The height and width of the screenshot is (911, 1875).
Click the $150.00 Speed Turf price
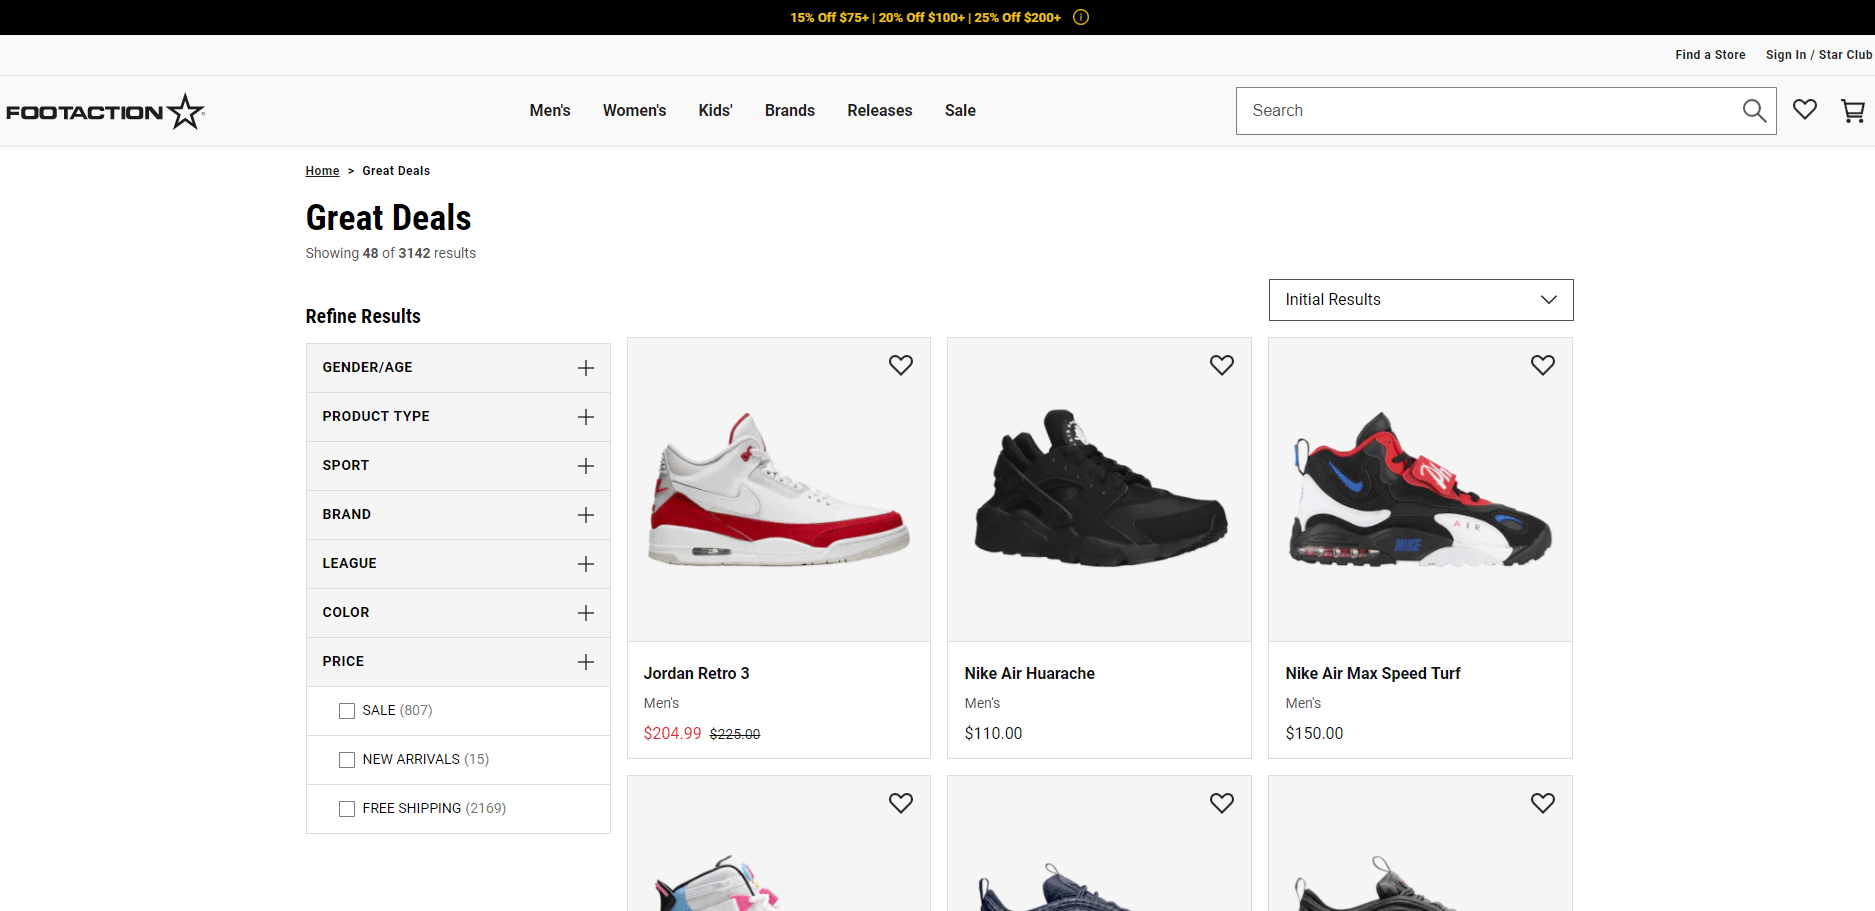pos(1314,734)
